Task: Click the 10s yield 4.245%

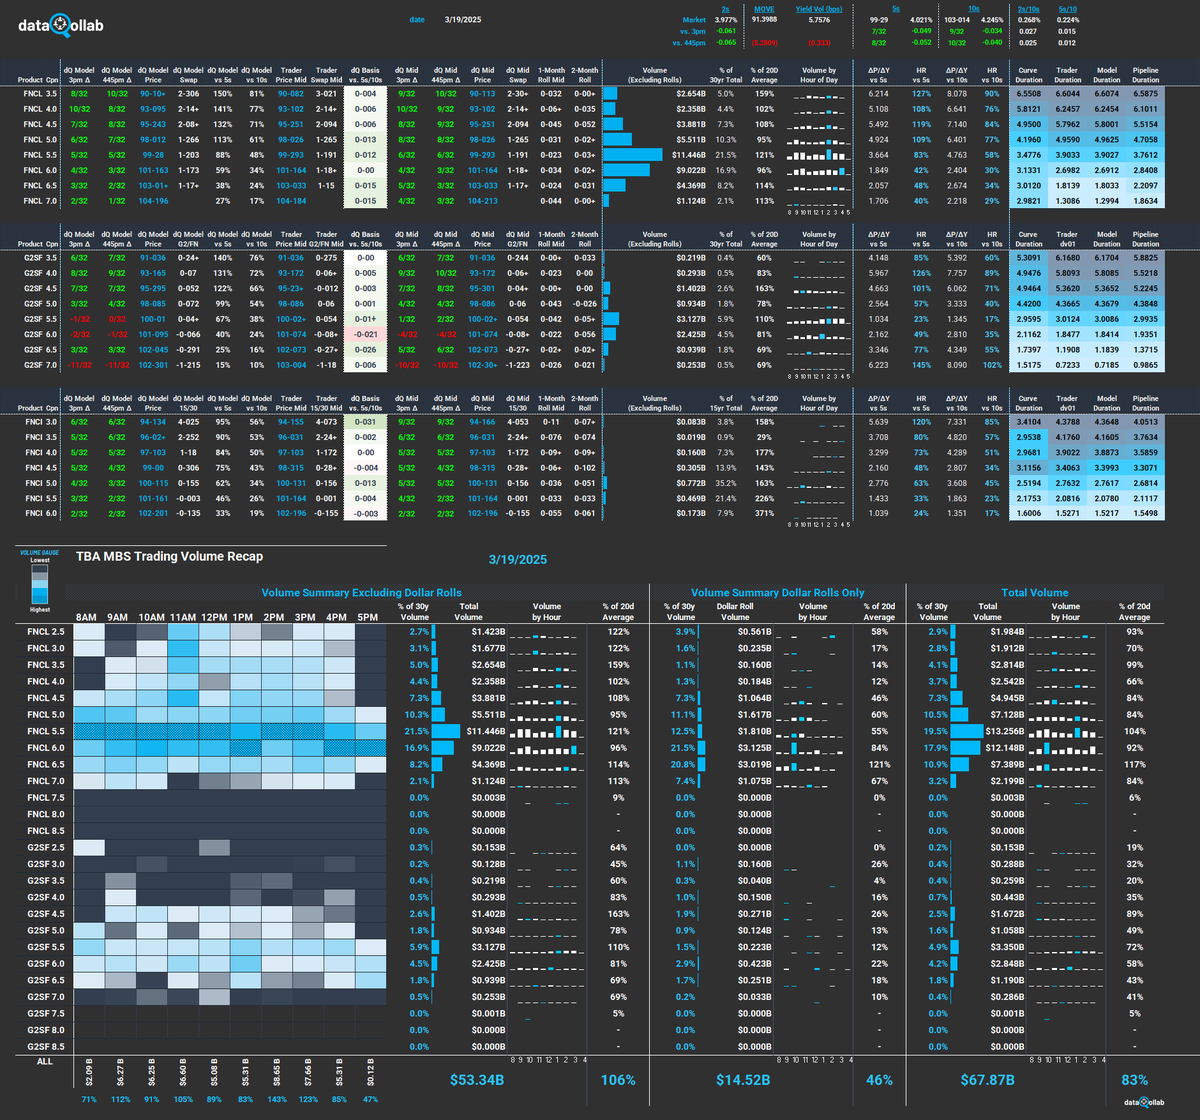Action: (x=992, y=18)
